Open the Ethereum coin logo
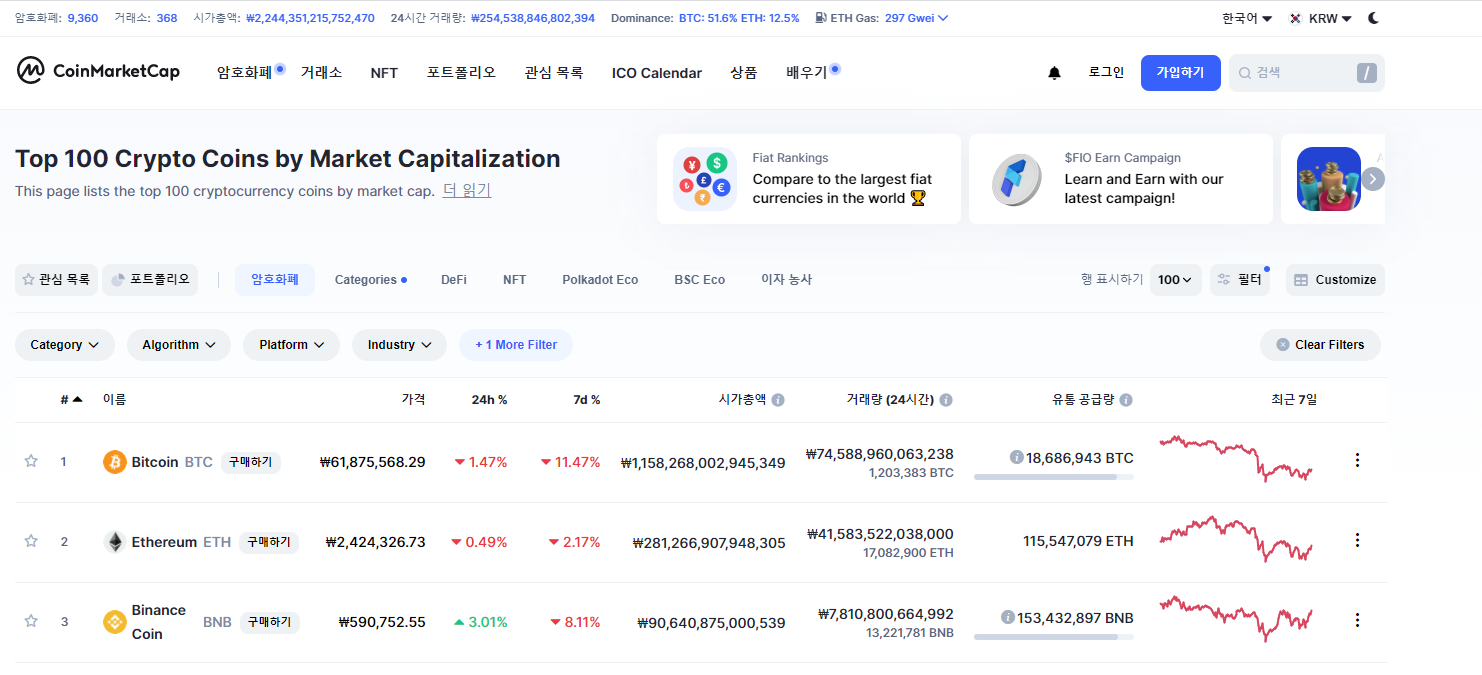 (115, 542)
